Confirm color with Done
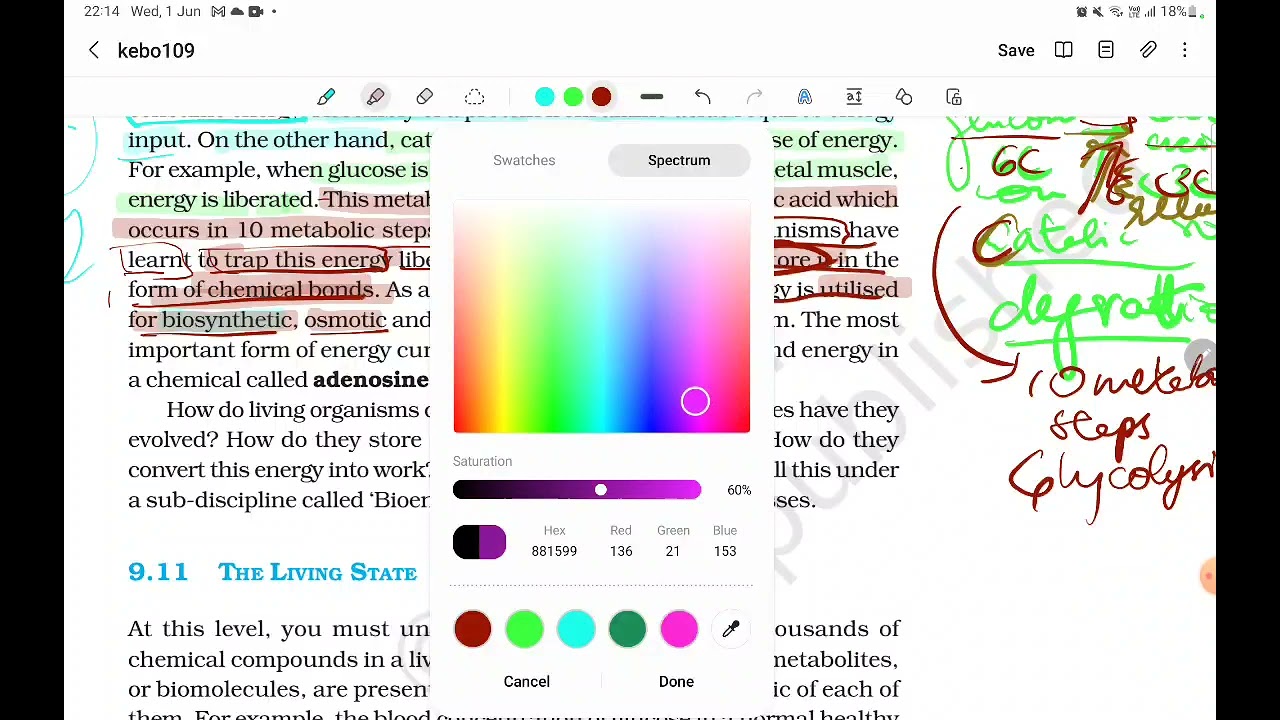 pos(676,681)
